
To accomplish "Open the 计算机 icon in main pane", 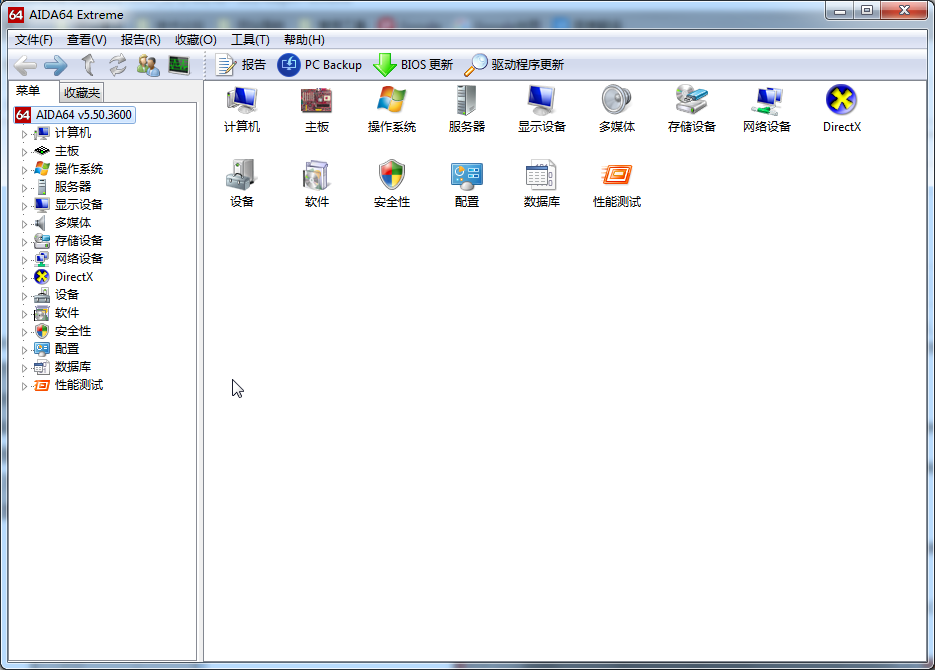I will 242,110.
